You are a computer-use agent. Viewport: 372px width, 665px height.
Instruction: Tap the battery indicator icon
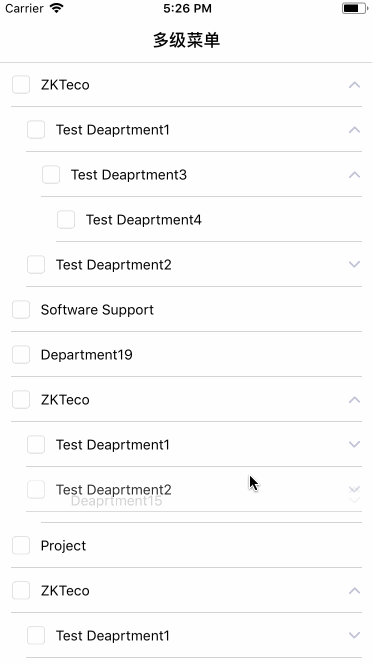(354, 8)
